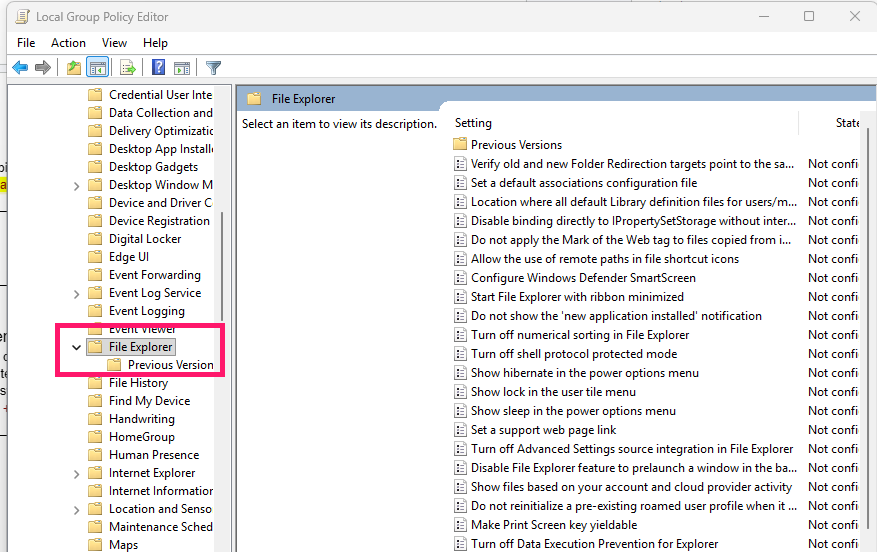Click policy icon next to Make Print Screen key yieldable

pyautogui.click(x=460, y=525)
